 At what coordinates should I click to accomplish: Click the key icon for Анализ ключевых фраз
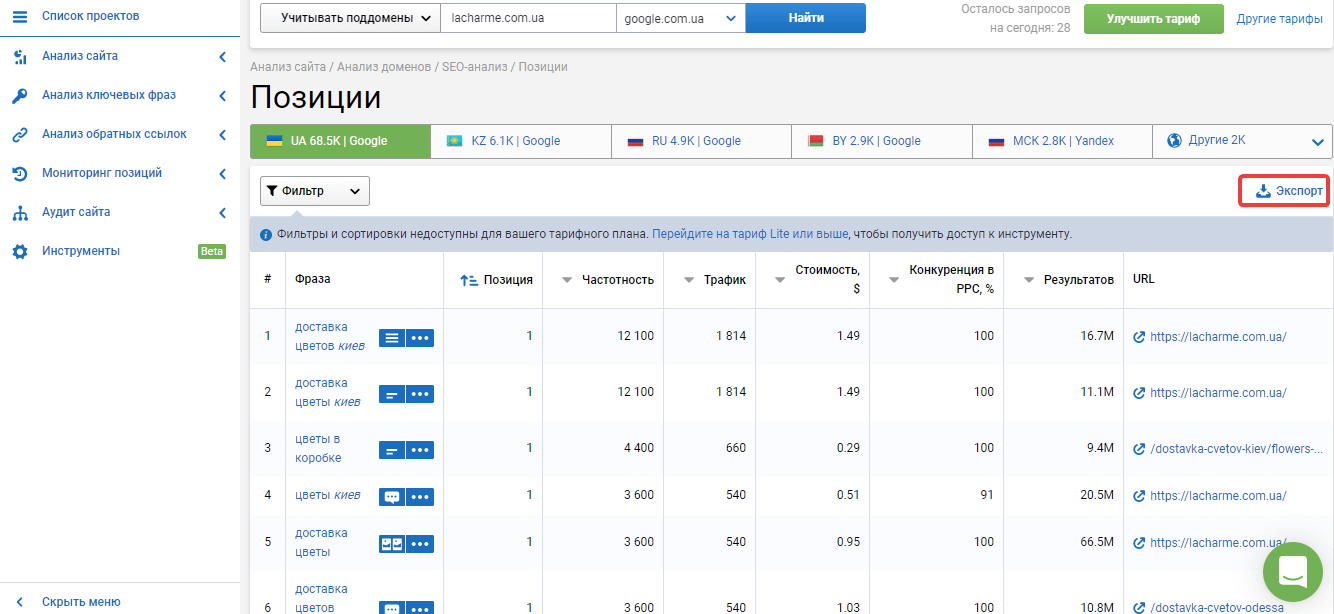coord(20,96)
